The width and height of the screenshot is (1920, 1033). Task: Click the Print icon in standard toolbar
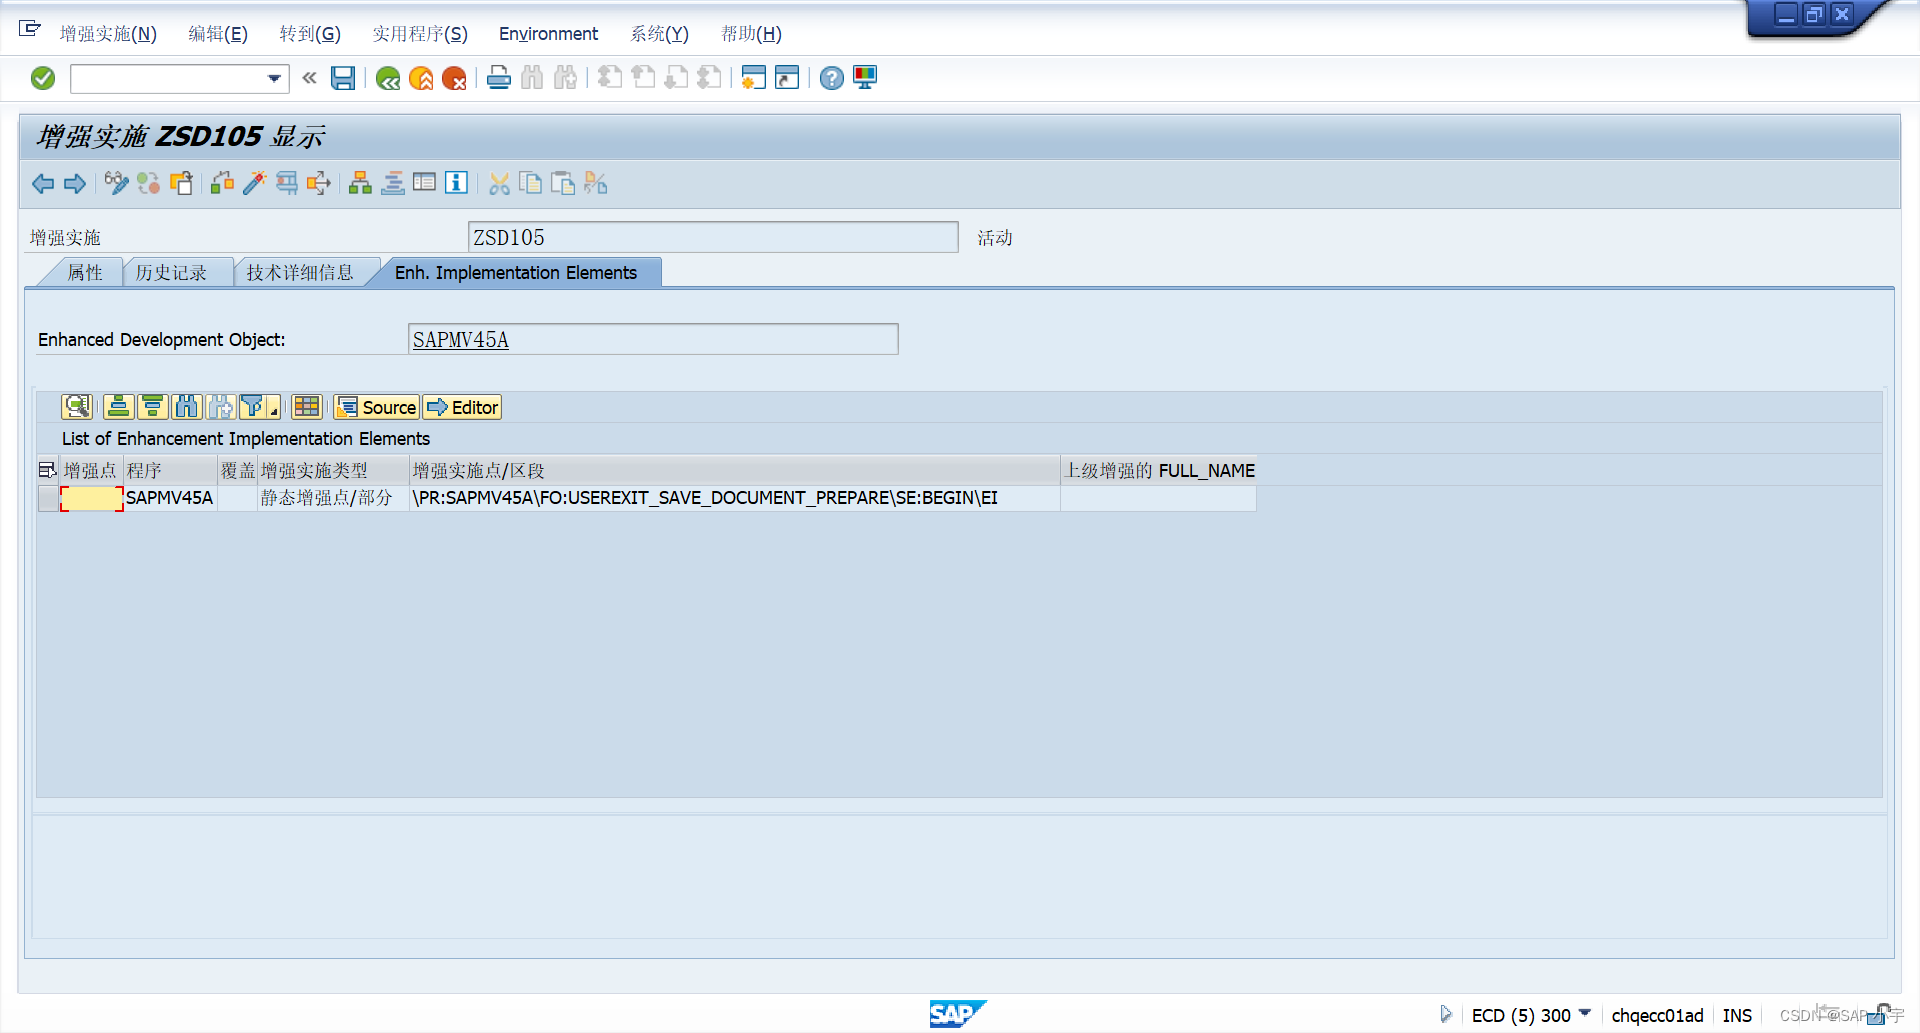pos(499,78)
